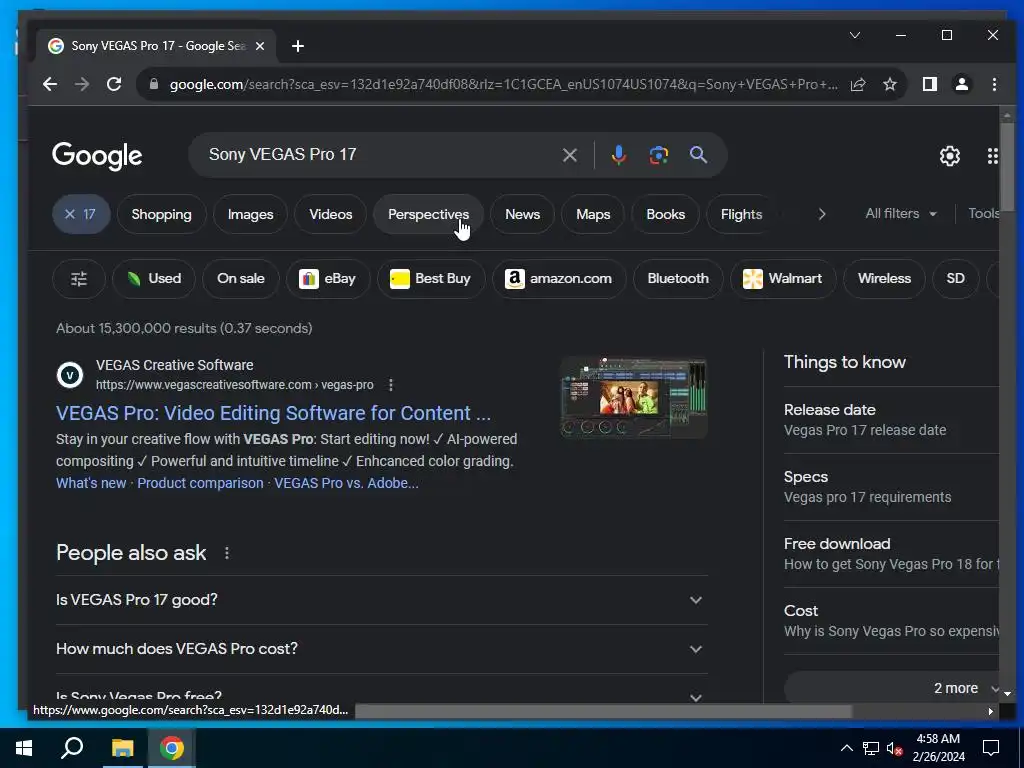Switch to Books results tab

tap(665, 214)
